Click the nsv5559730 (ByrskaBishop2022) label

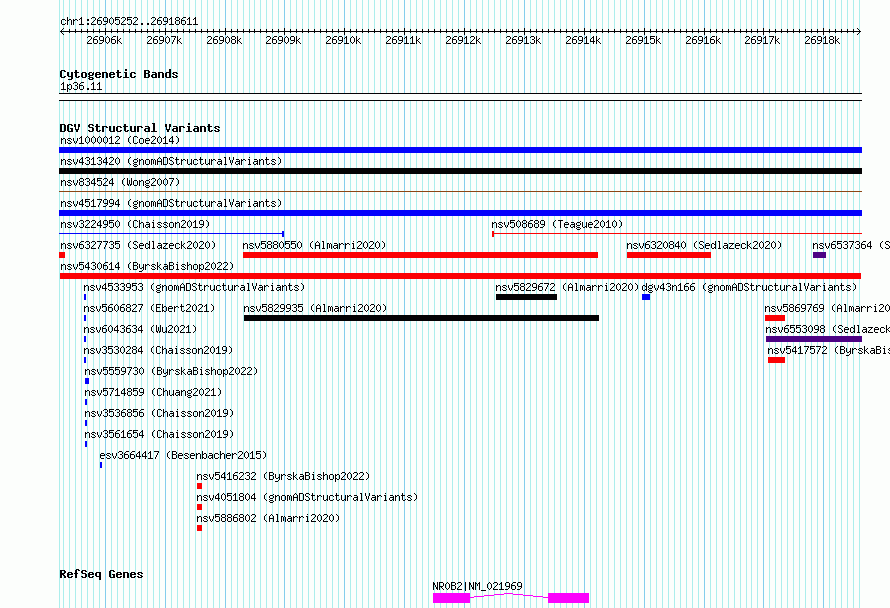click(171, 371)
